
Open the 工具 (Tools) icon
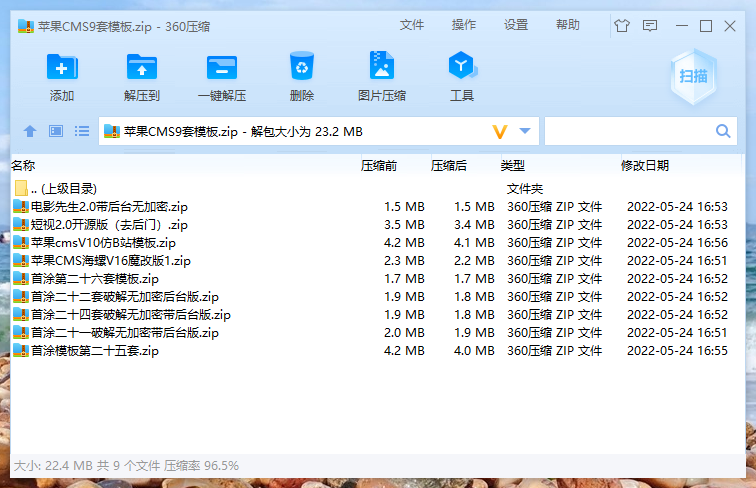462,66
